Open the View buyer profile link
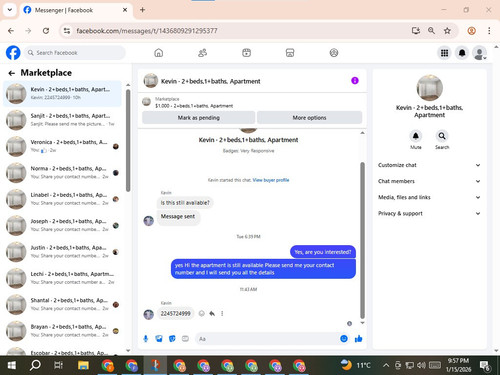500x375 pixels. (271, 180)
